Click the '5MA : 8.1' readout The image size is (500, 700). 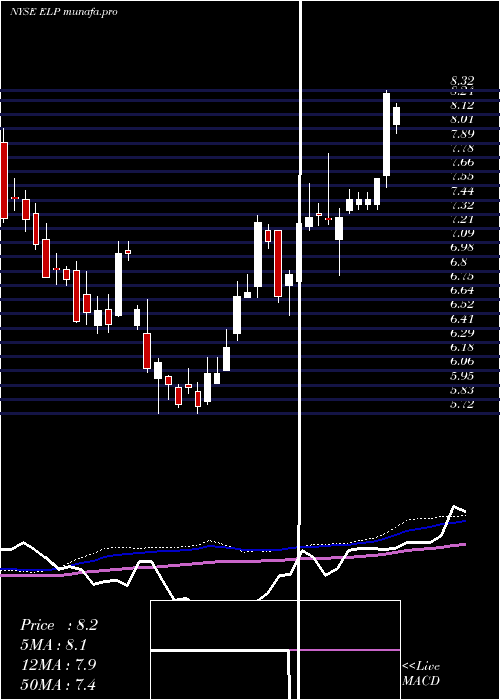(x=54, y=645)
